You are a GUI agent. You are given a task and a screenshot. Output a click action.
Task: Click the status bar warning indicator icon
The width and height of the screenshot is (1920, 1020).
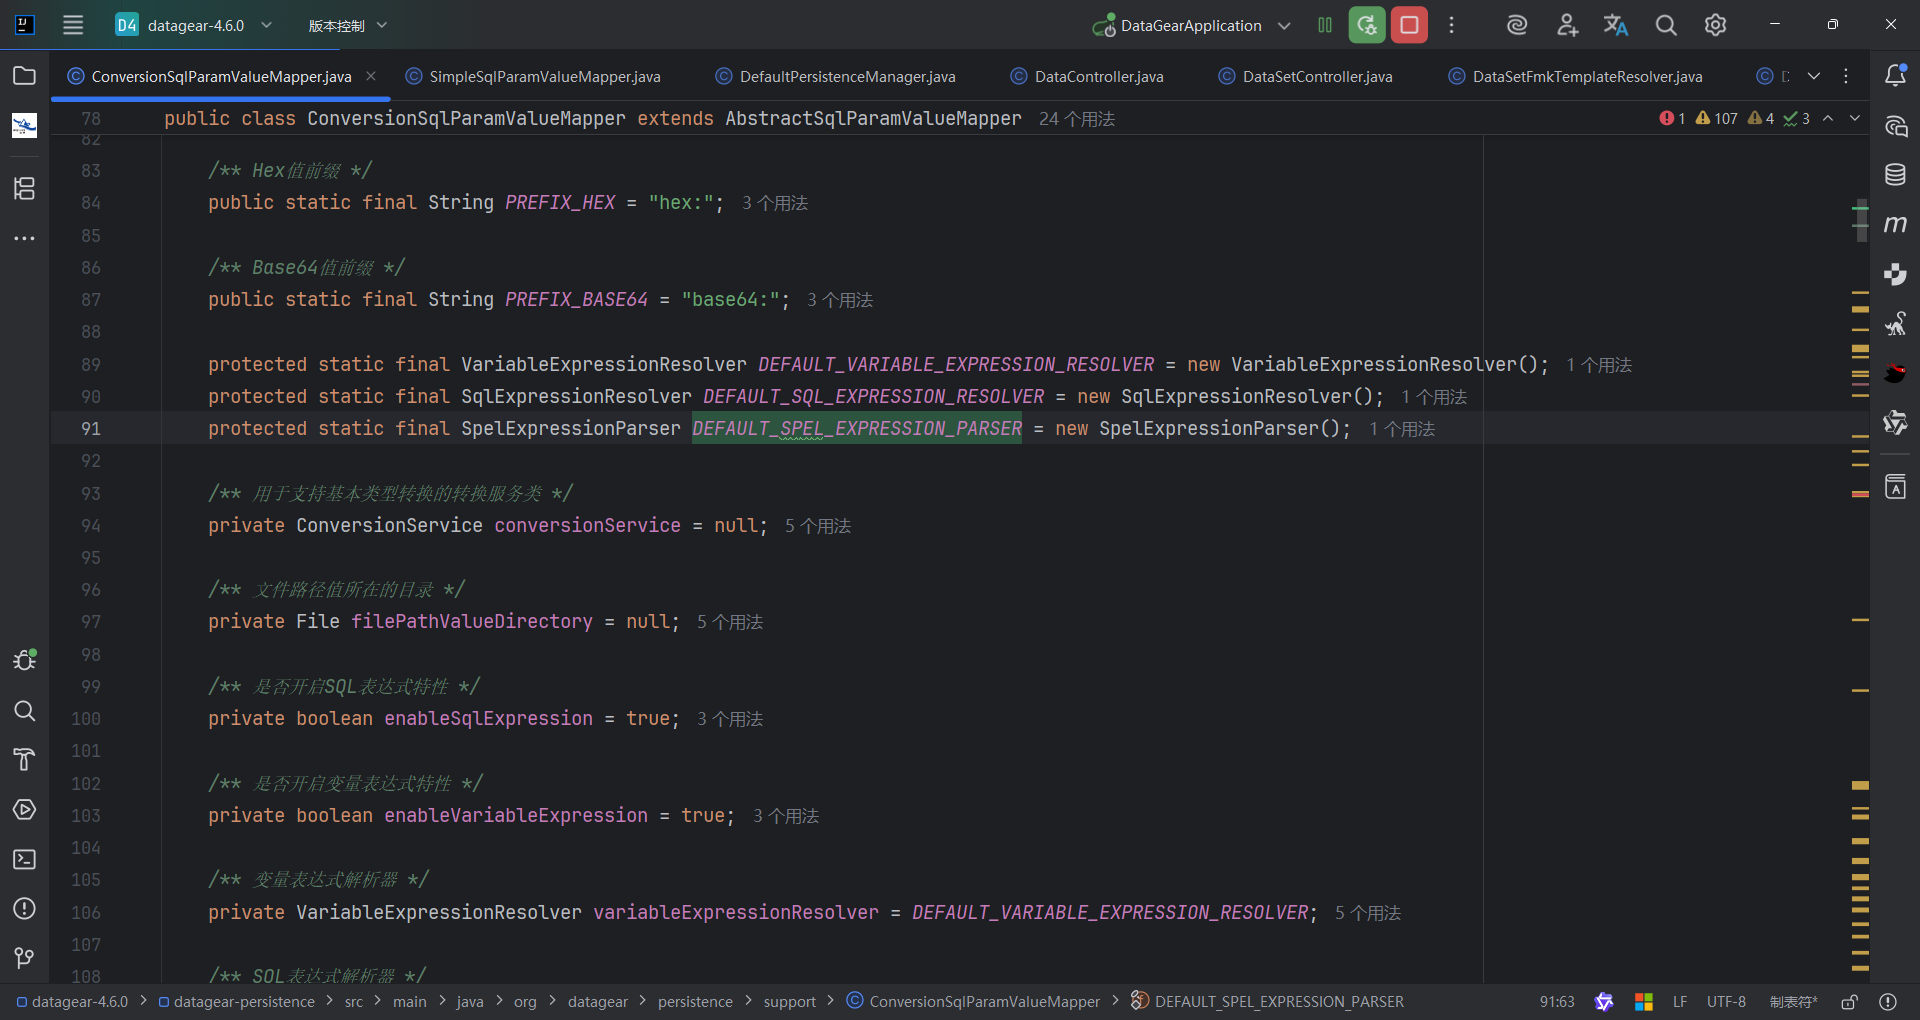point(1888,1001)
